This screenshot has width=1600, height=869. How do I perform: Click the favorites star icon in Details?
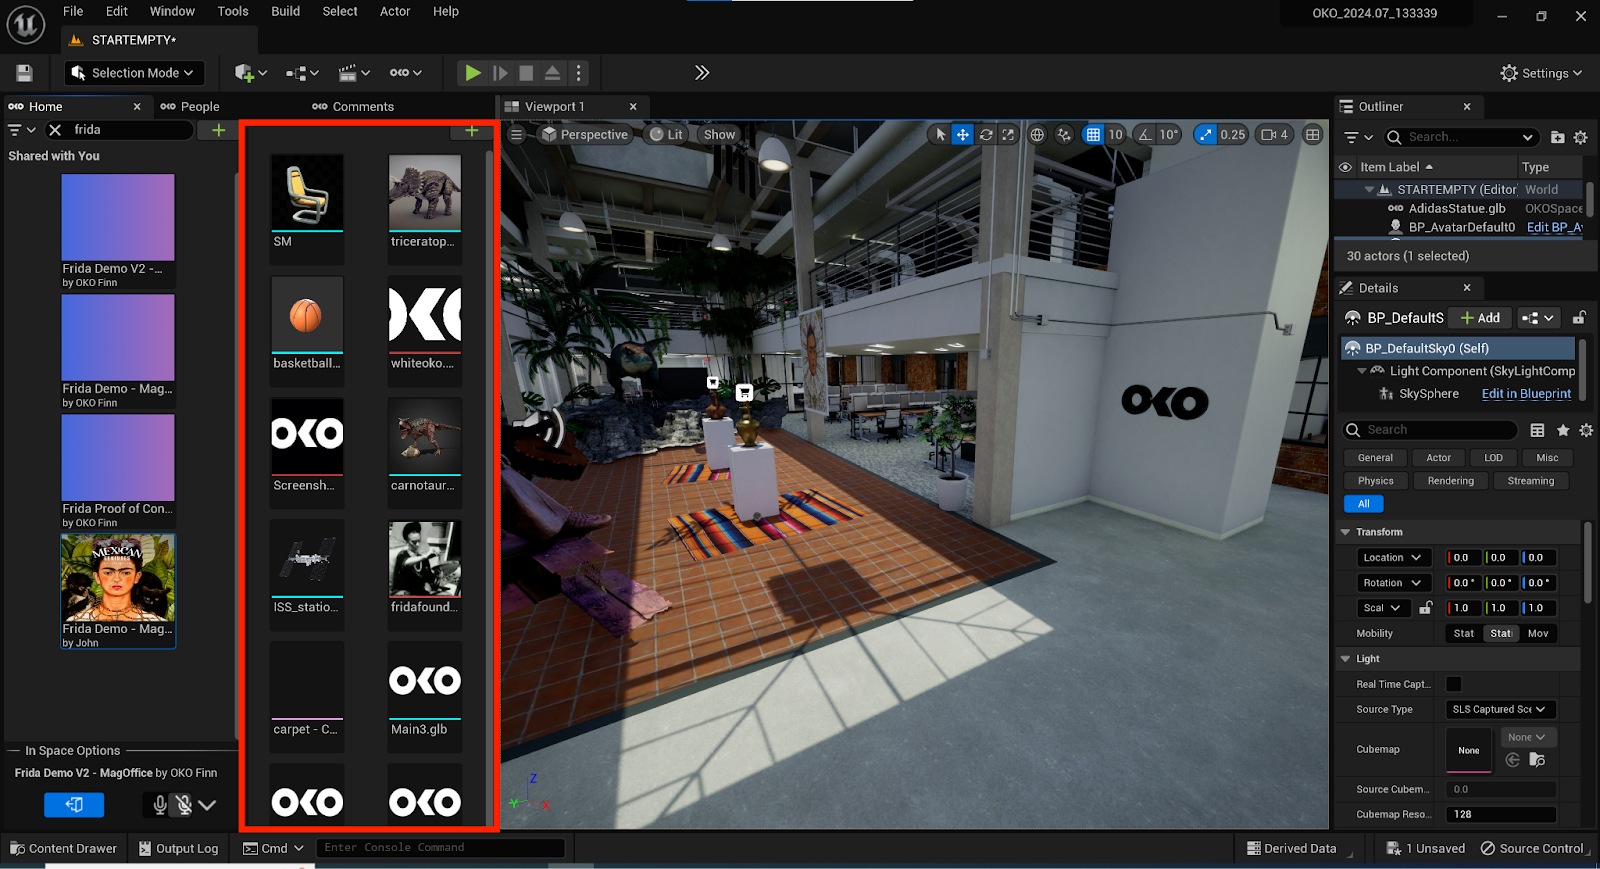click(x=1563, y=430)
